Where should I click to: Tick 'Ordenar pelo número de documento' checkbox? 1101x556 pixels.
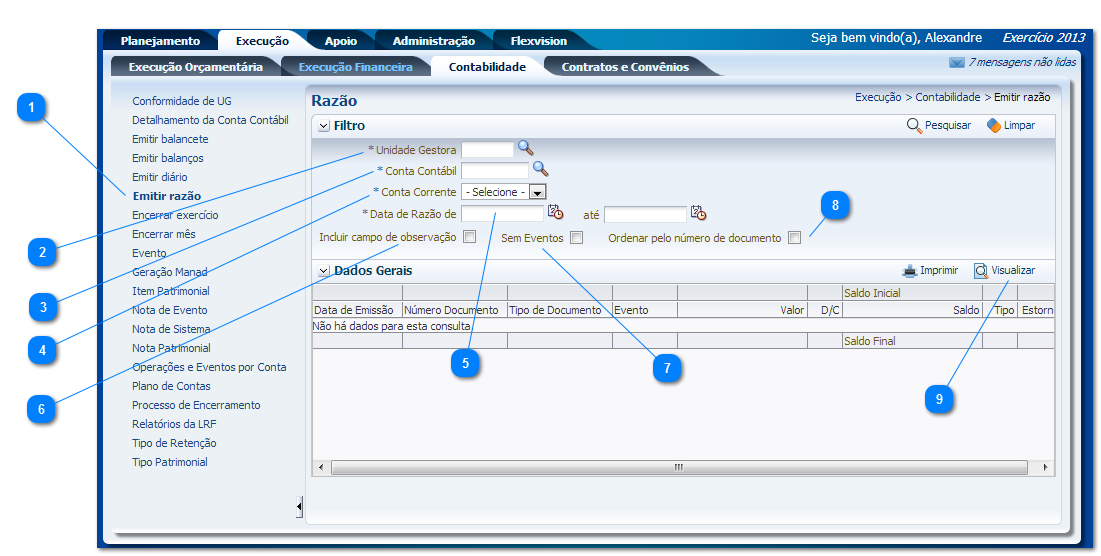794,238
